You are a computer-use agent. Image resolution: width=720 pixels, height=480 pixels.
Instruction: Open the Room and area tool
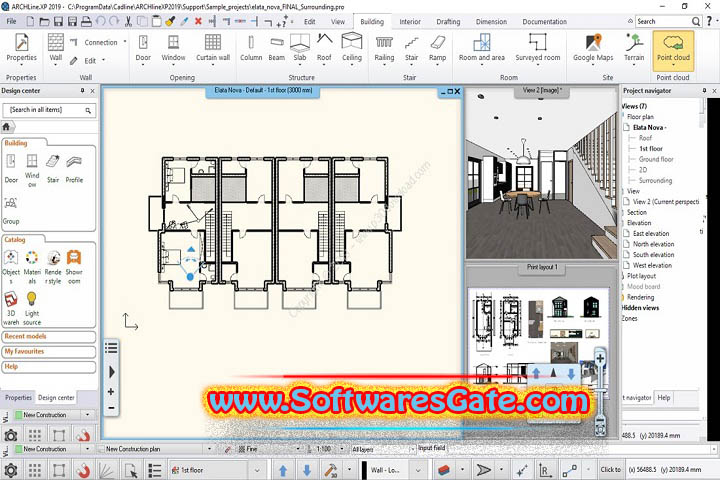pyautogui.click(x=482, y=48)
